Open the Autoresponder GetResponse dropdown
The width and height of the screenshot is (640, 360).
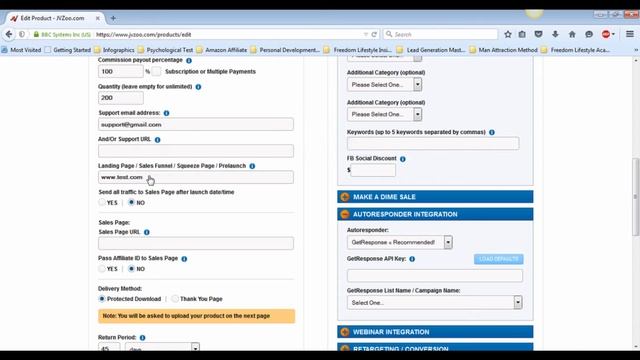[400, 242]
